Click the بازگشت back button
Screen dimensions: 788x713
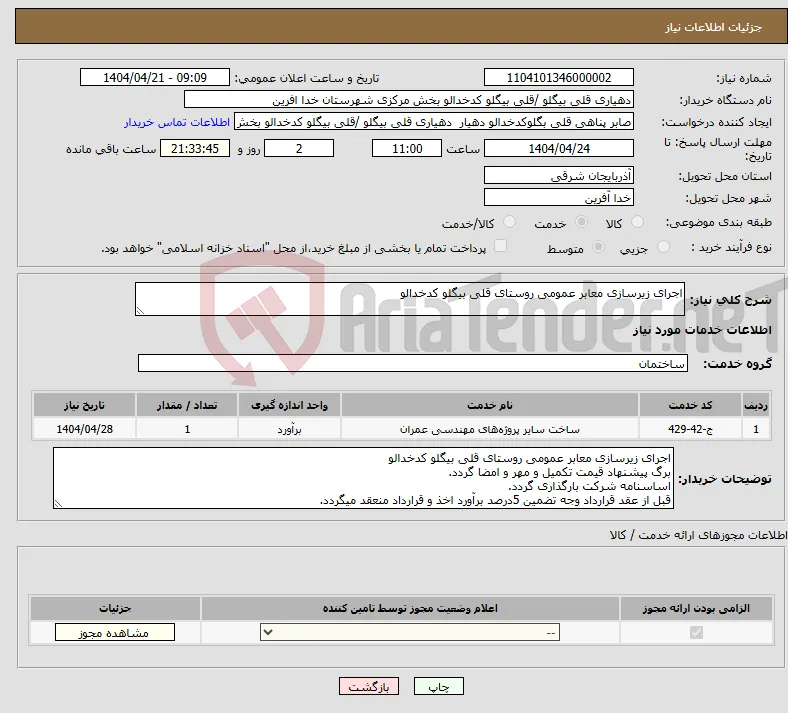[x=369, y=686]
